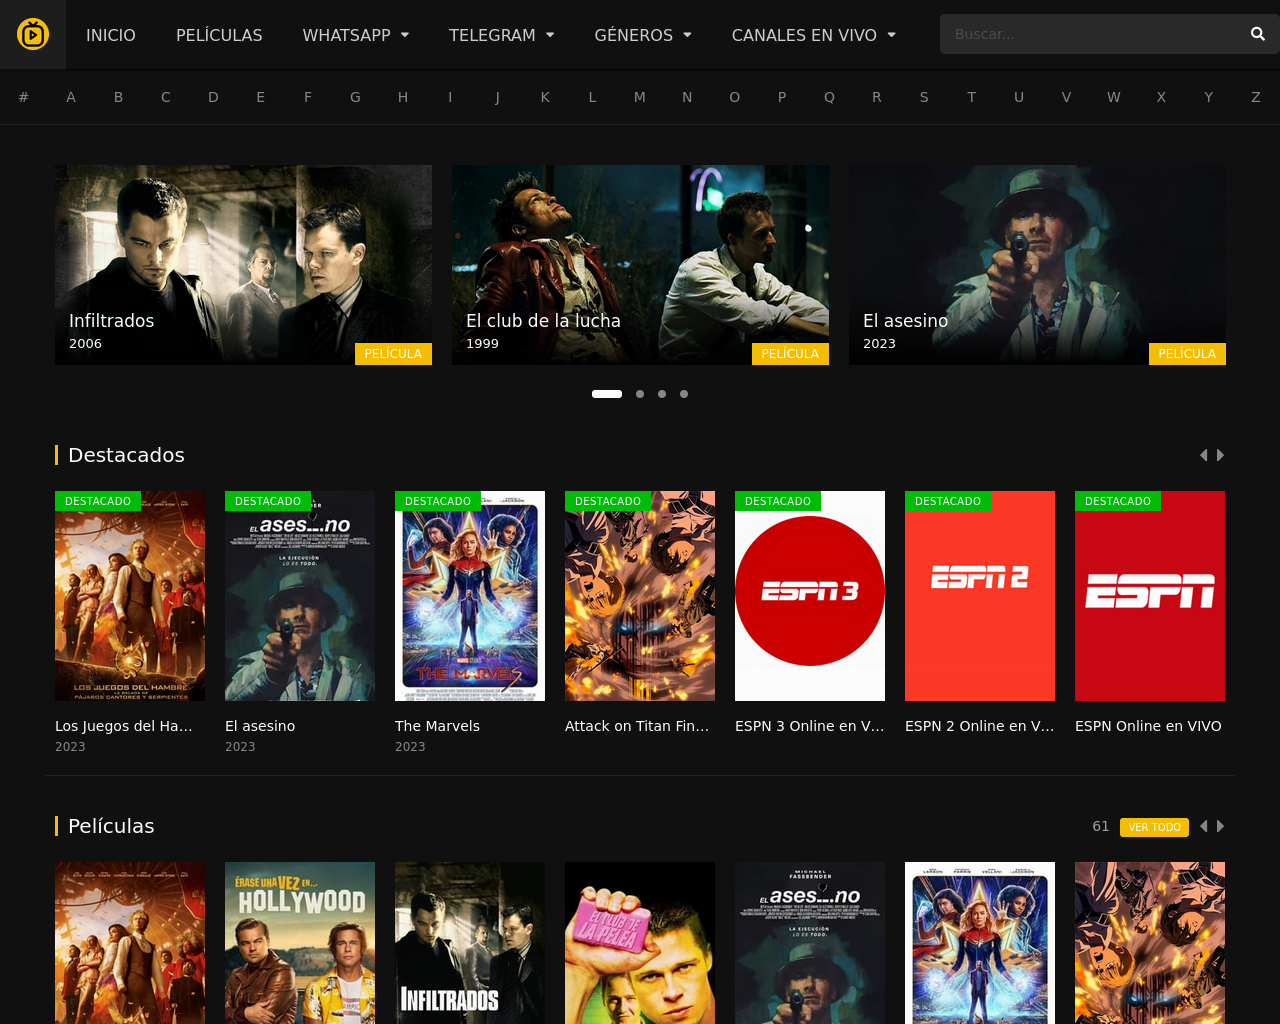Open INICIO menu item
1280x1024 pixels.
click(111, 35)
